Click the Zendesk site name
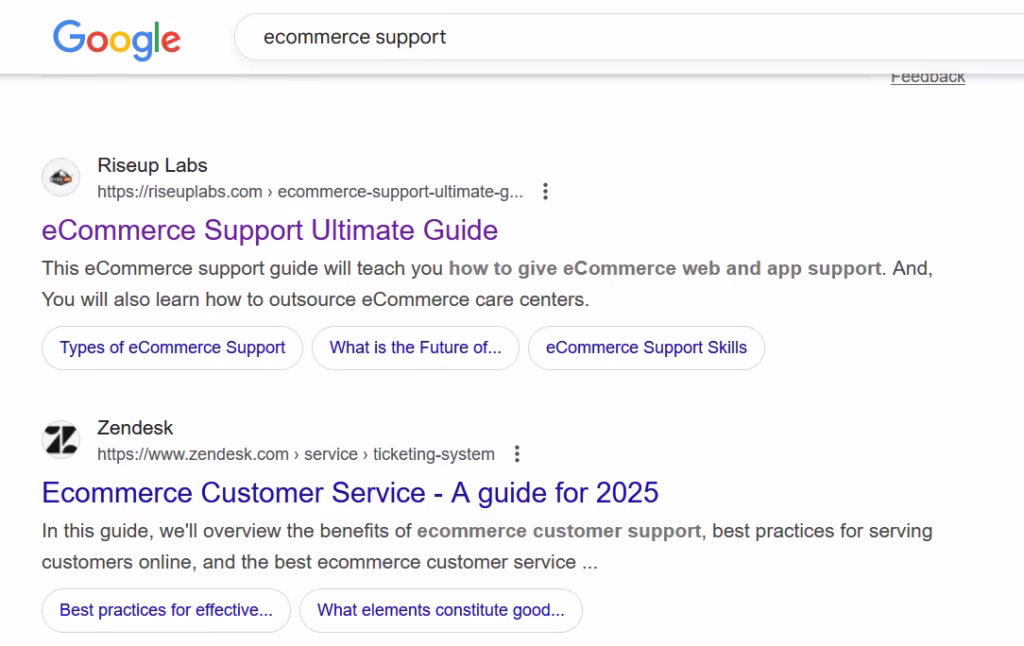 click(x=135, y=428)
